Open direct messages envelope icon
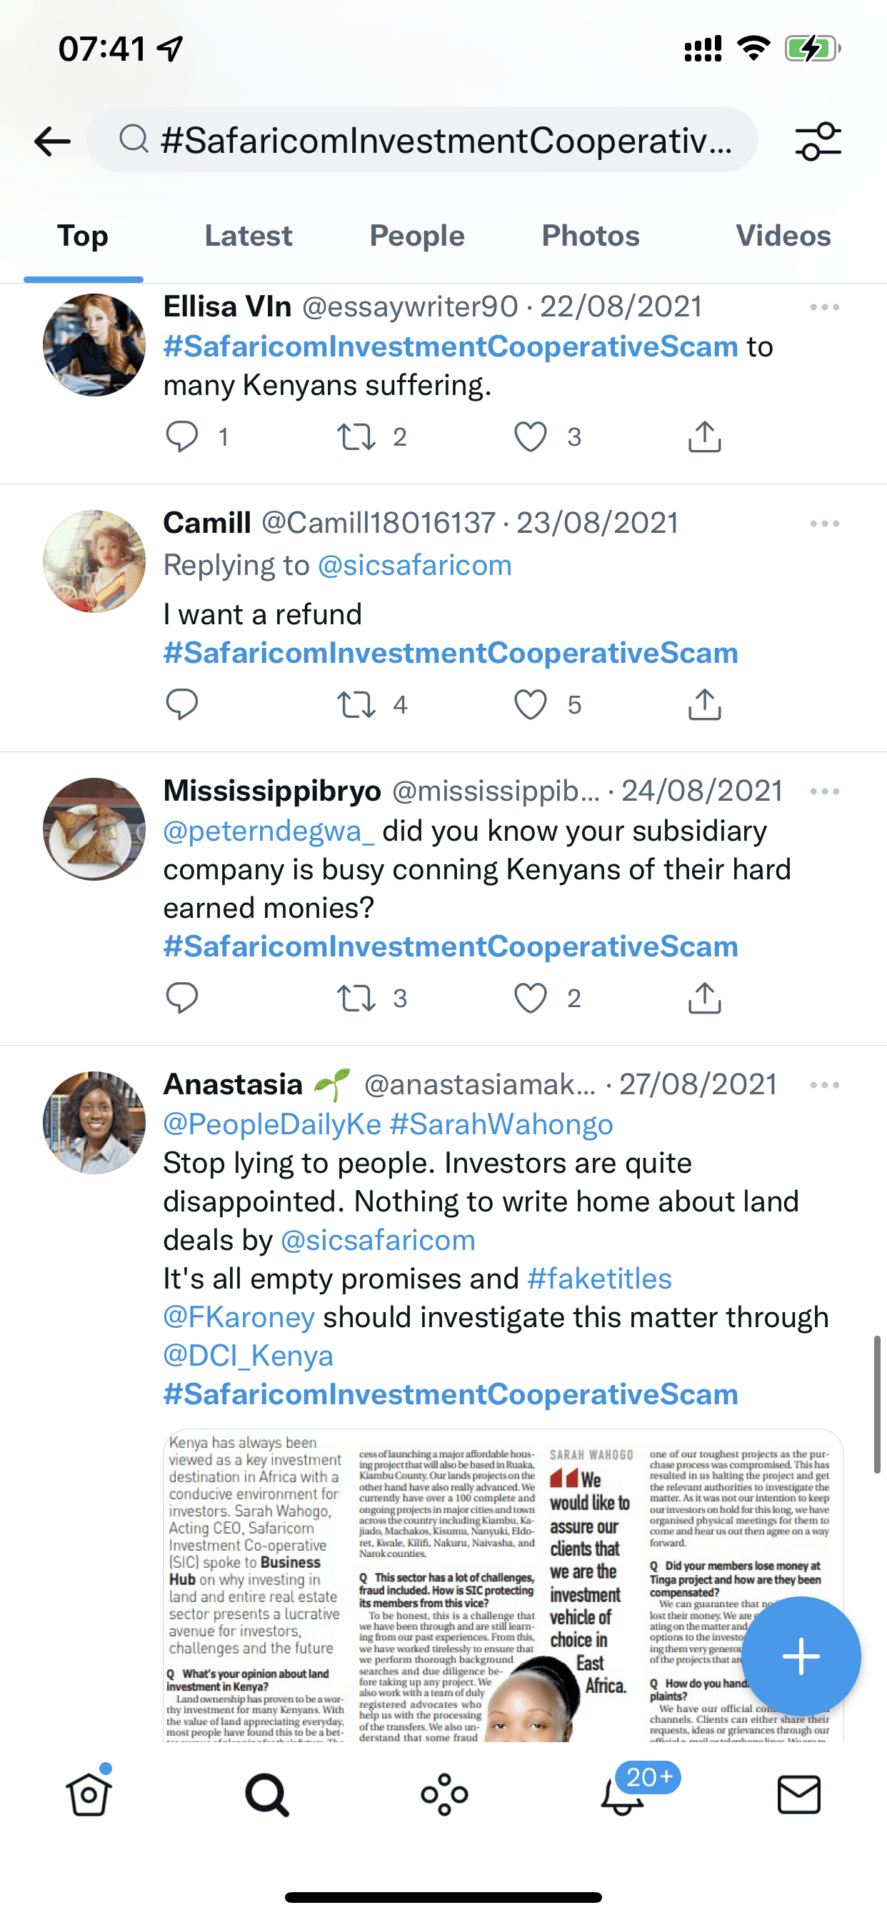Viewport: 887px width, 1920px height. [x=798, y=1795]
